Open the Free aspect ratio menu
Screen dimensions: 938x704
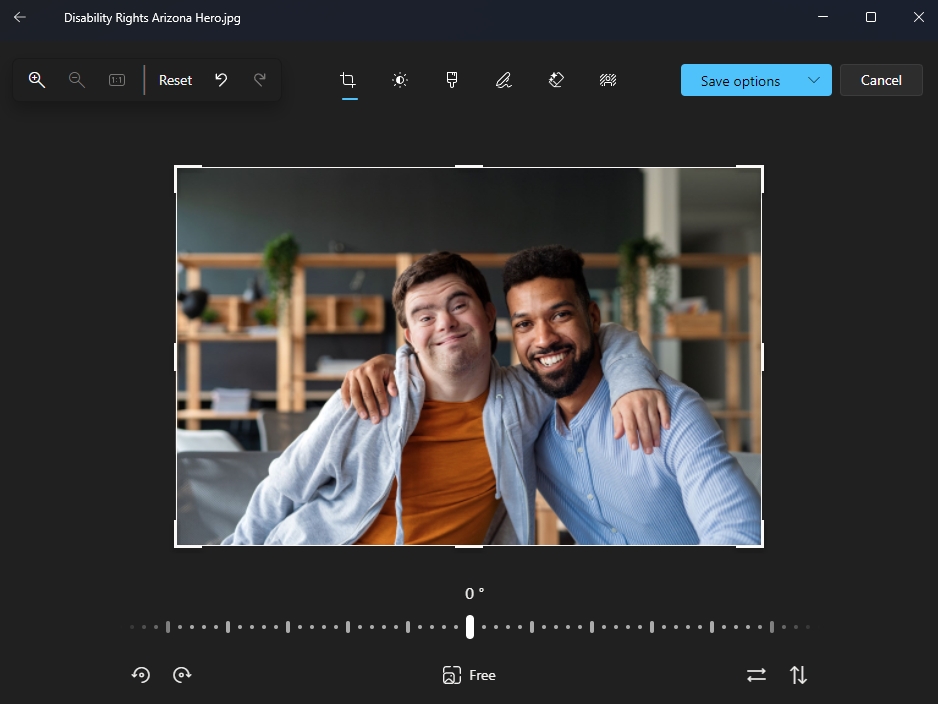469,675
